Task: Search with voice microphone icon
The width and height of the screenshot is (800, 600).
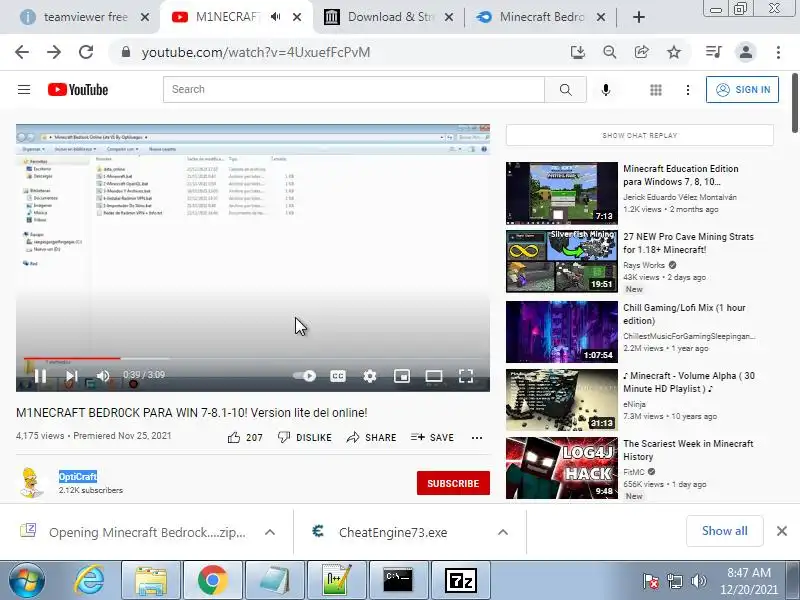Action: point(606,90)
